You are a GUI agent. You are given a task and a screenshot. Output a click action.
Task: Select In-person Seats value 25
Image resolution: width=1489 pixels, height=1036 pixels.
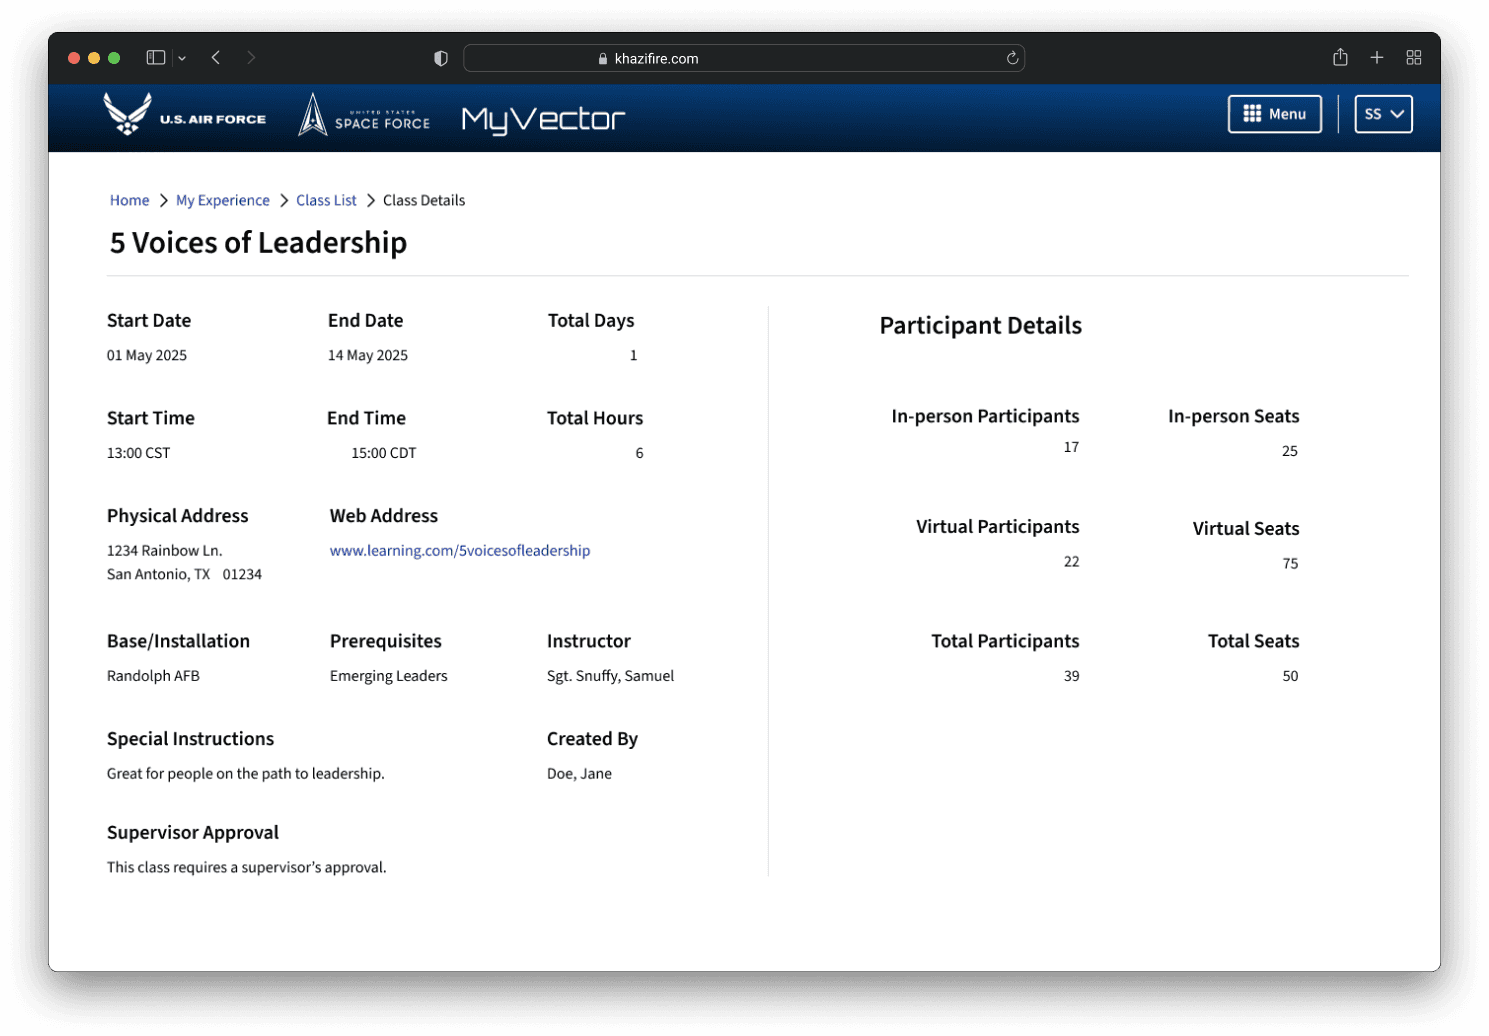tap(1290, 451)
